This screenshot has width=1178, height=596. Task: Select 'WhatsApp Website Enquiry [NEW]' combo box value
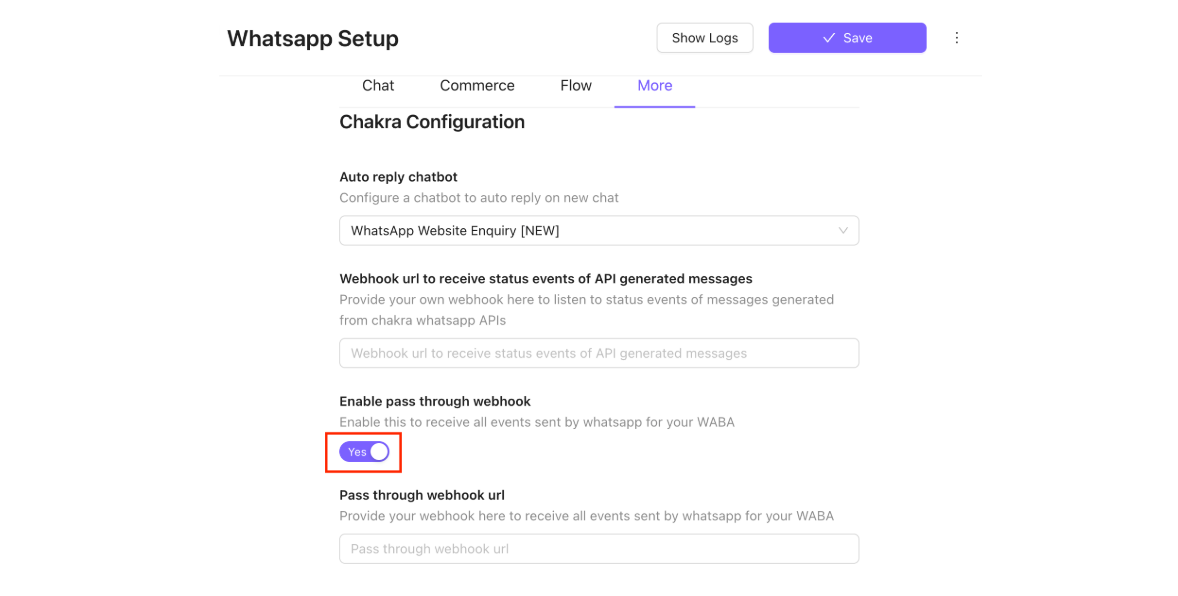(x=455, y=231)
